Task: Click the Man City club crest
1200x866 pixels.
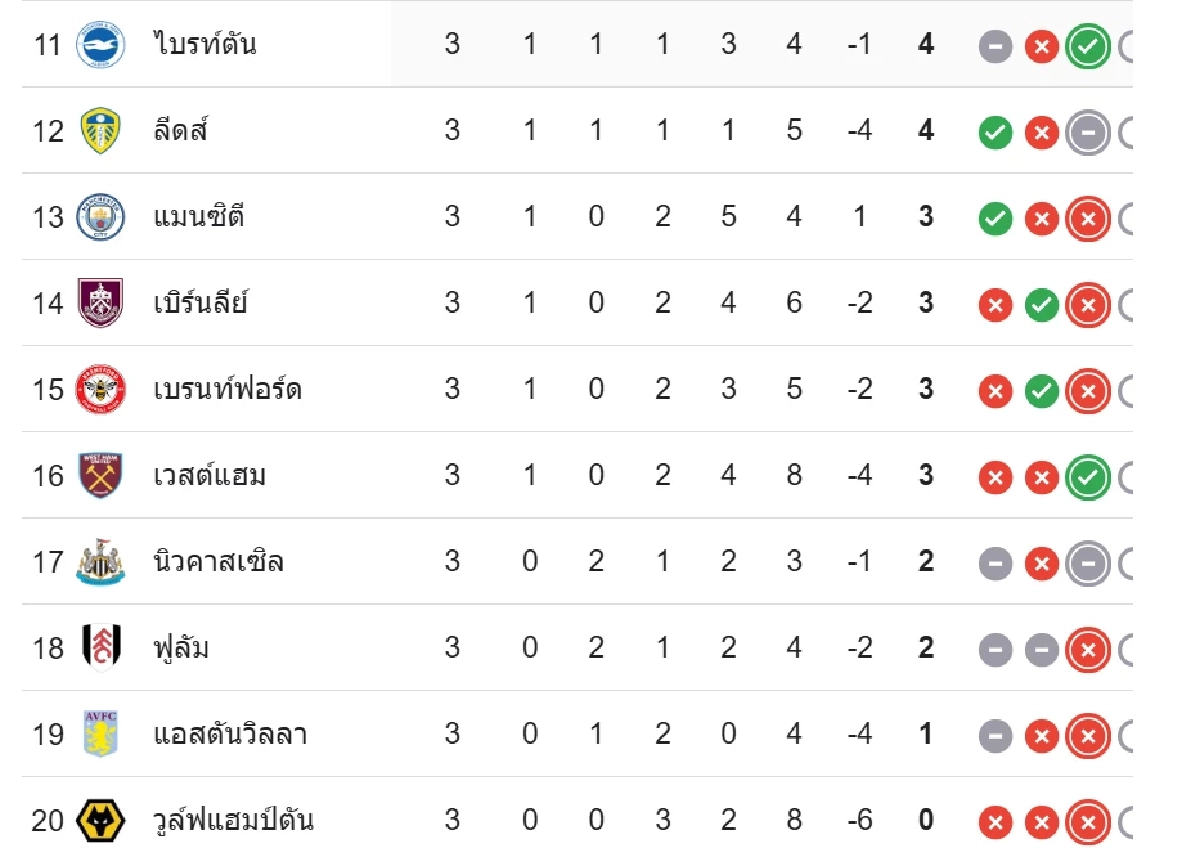Action: (x=101, y=217)
